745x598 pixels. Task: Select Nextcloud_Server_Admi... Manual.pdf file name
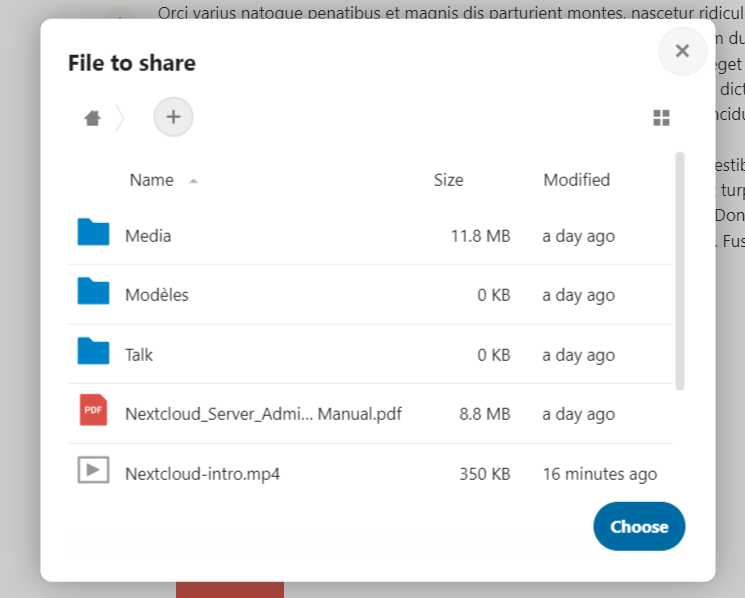pos(263,414)
